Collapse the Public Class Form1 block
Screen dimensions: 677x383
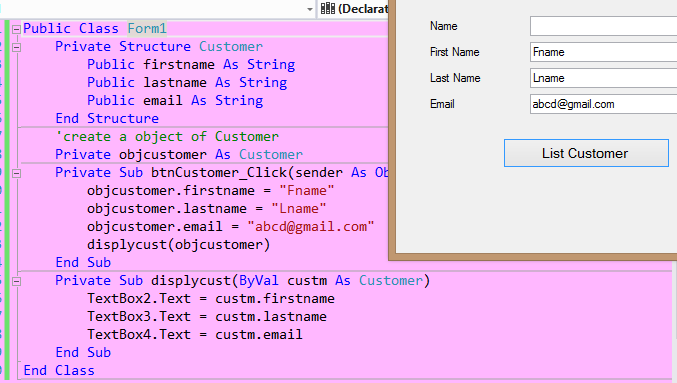click(16, 29)
